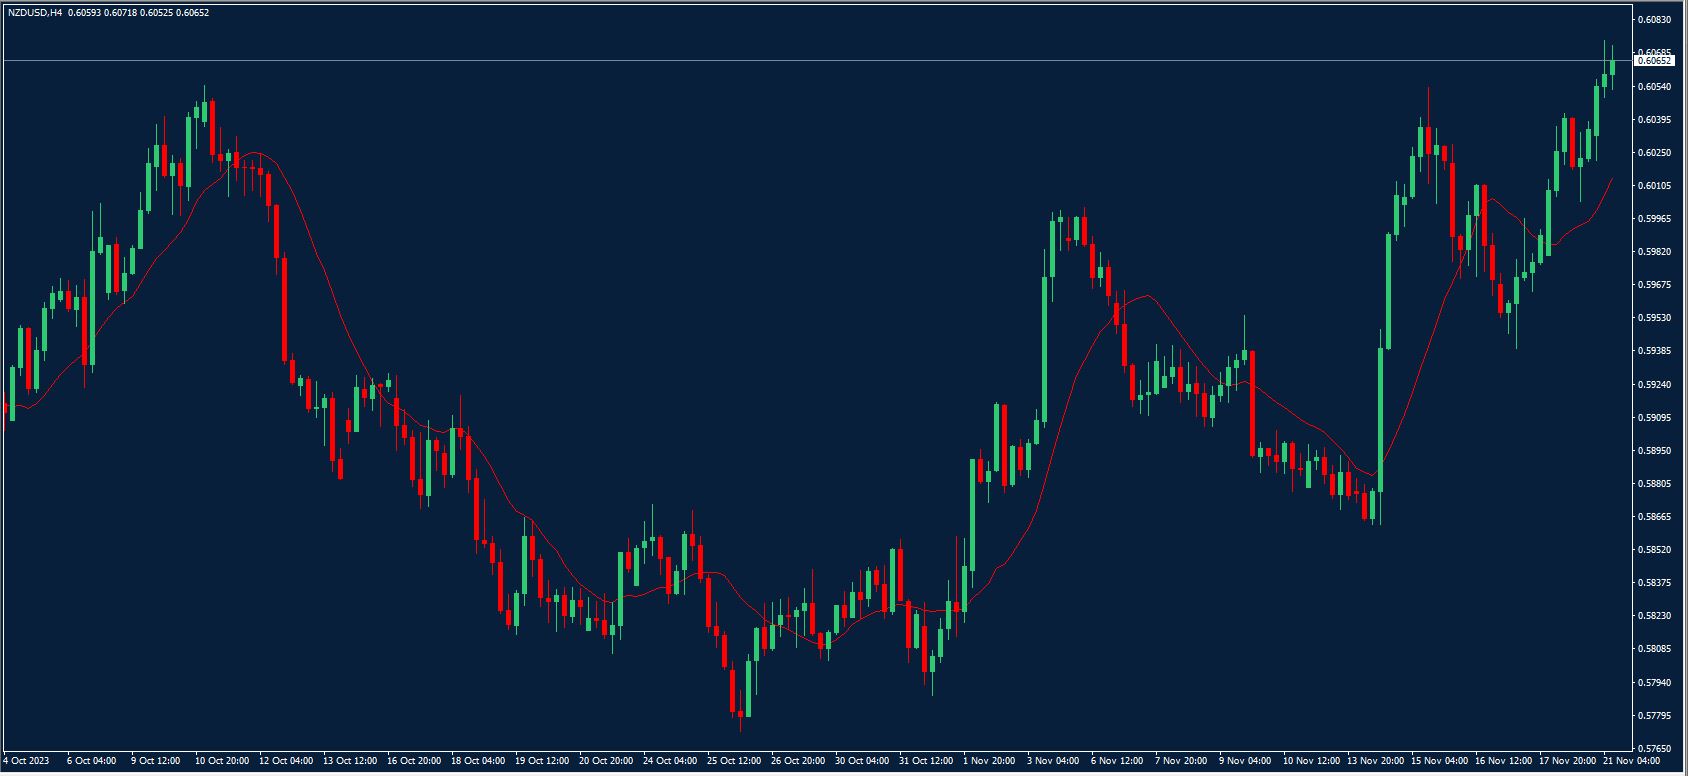Click the 0.59675 price scale label

[1656, 285]
